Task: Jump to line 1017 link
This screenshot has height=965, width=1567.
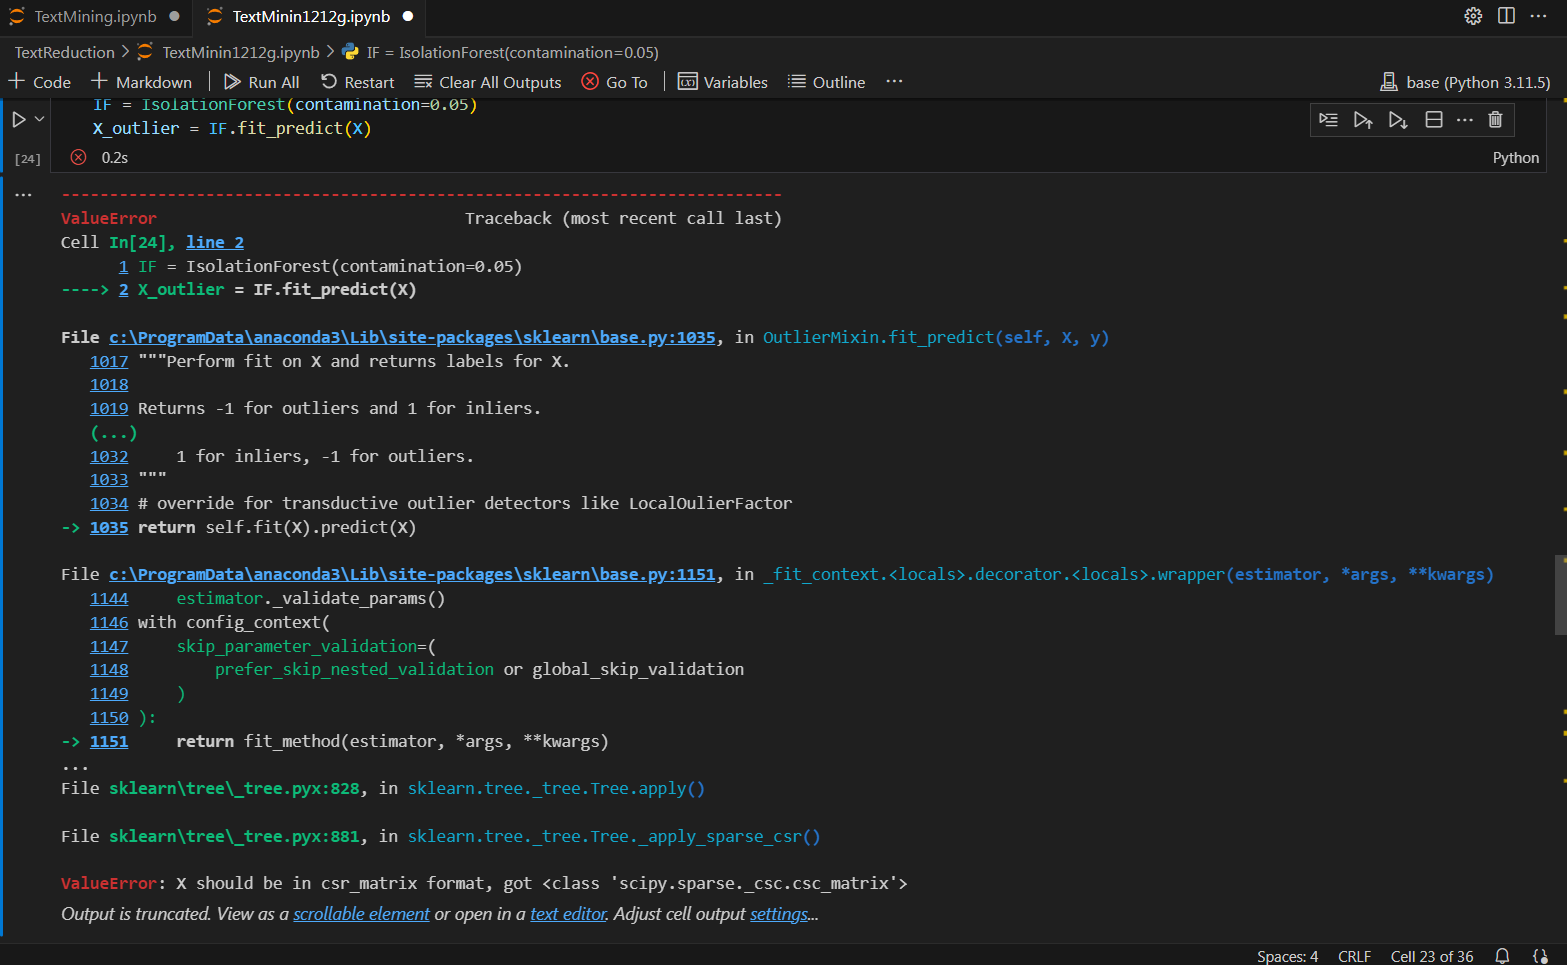Action: pyautogui.click(x=109, y=361)
